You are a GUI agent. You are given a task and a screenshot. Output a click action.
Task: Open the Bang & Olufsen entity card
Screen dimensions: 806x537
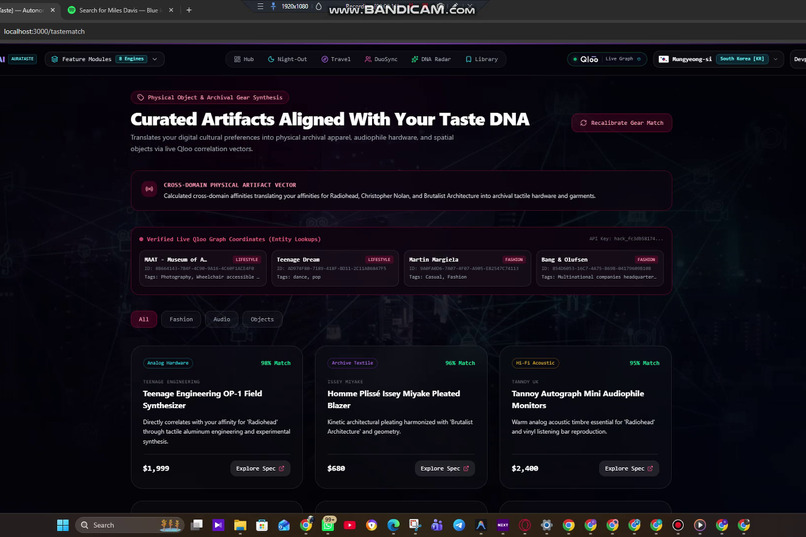(599, 268)
